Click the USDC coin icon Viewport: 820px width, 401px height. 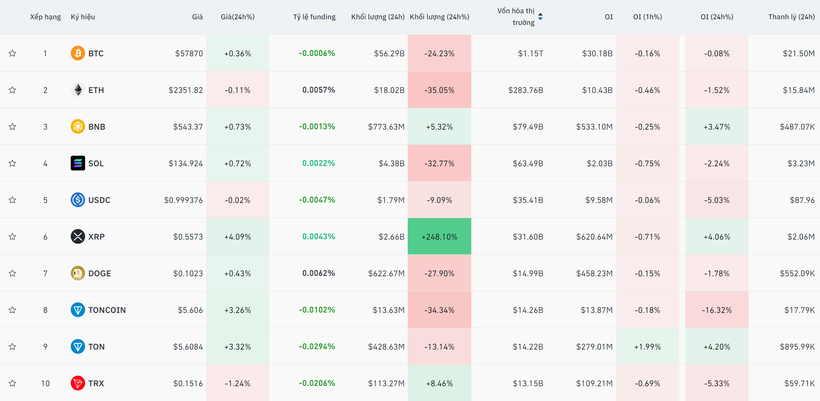[77, 200]
